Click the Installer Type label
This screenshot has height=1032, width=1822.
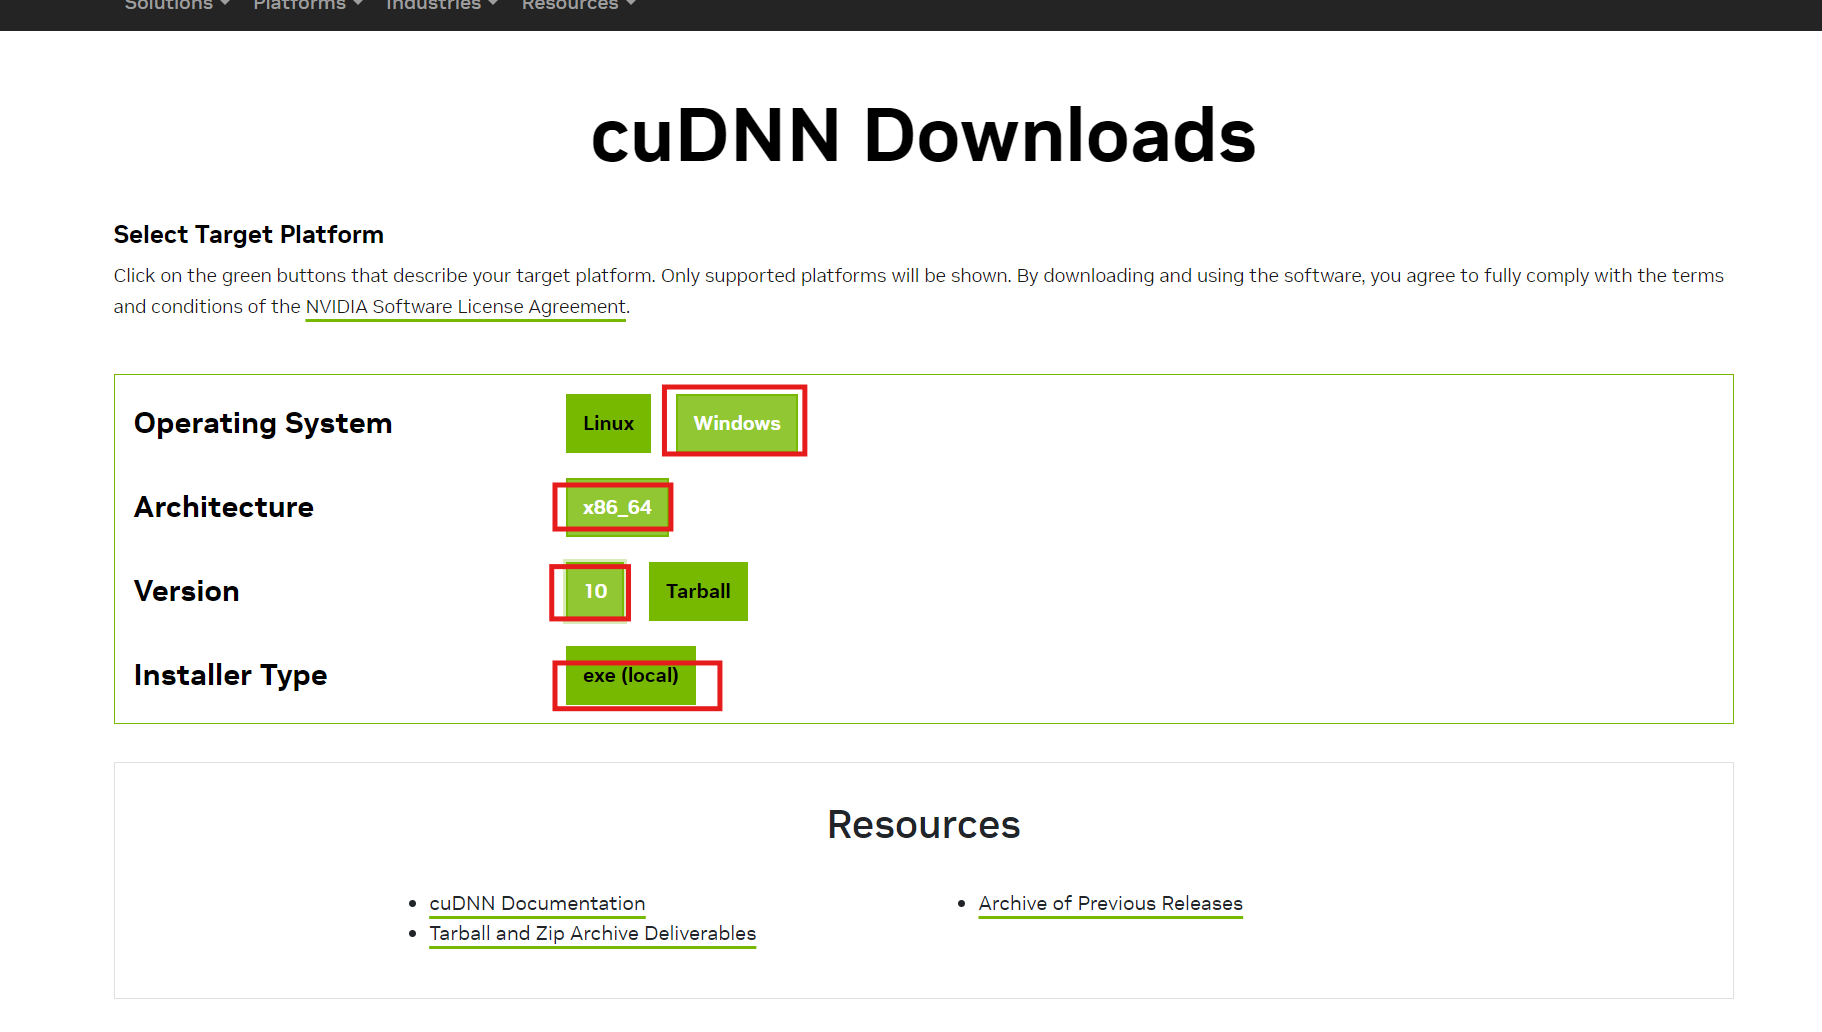231,676
